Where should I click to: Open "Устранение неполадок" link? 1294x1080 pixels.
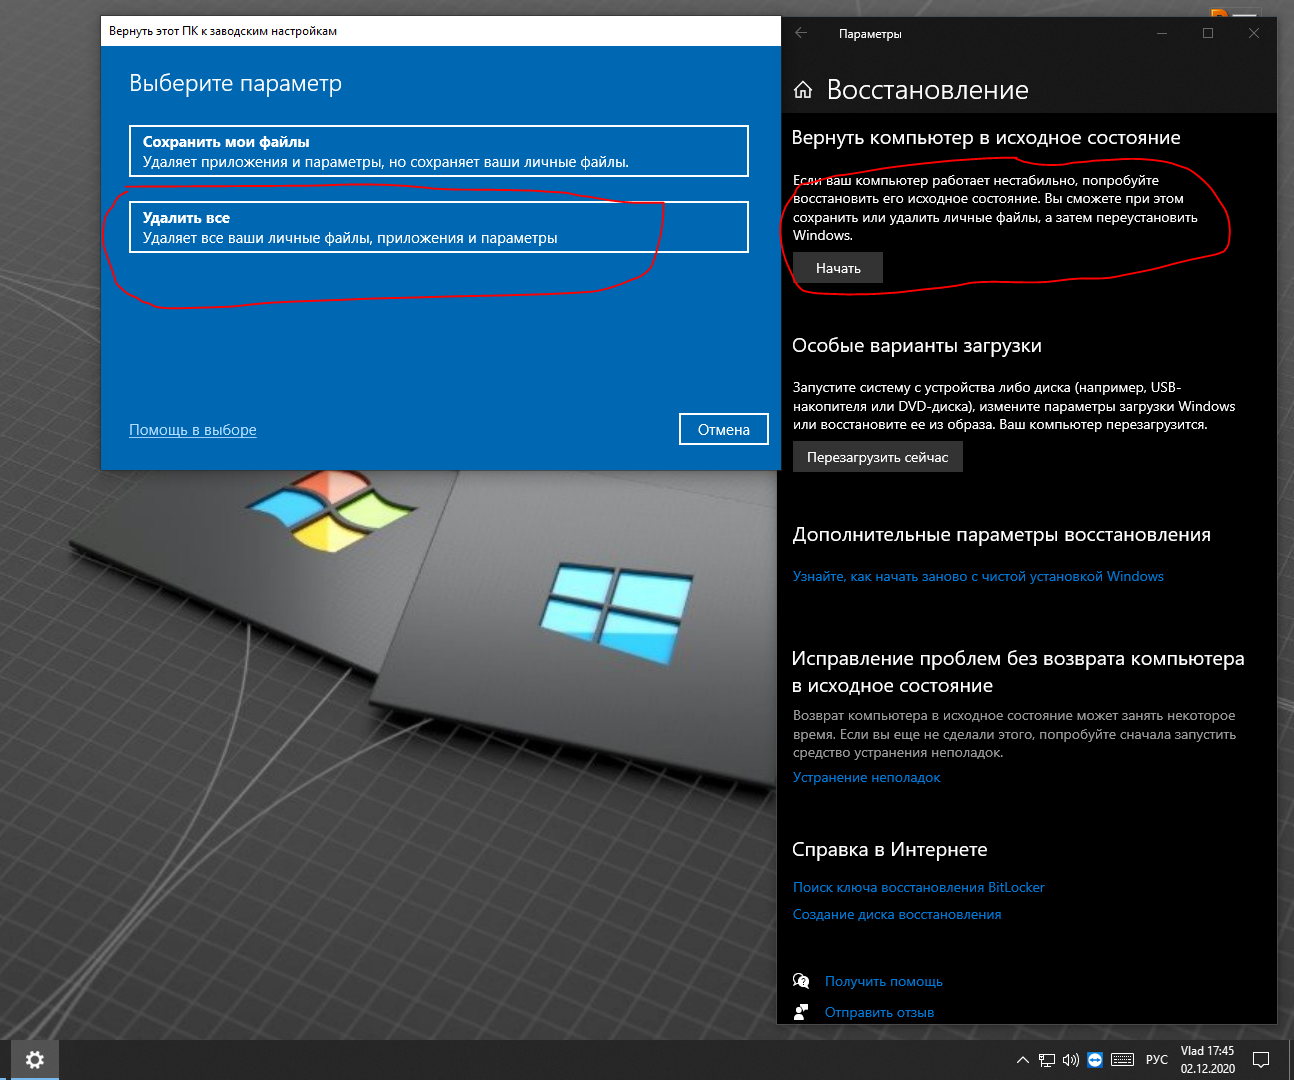(x=866, y=777)
